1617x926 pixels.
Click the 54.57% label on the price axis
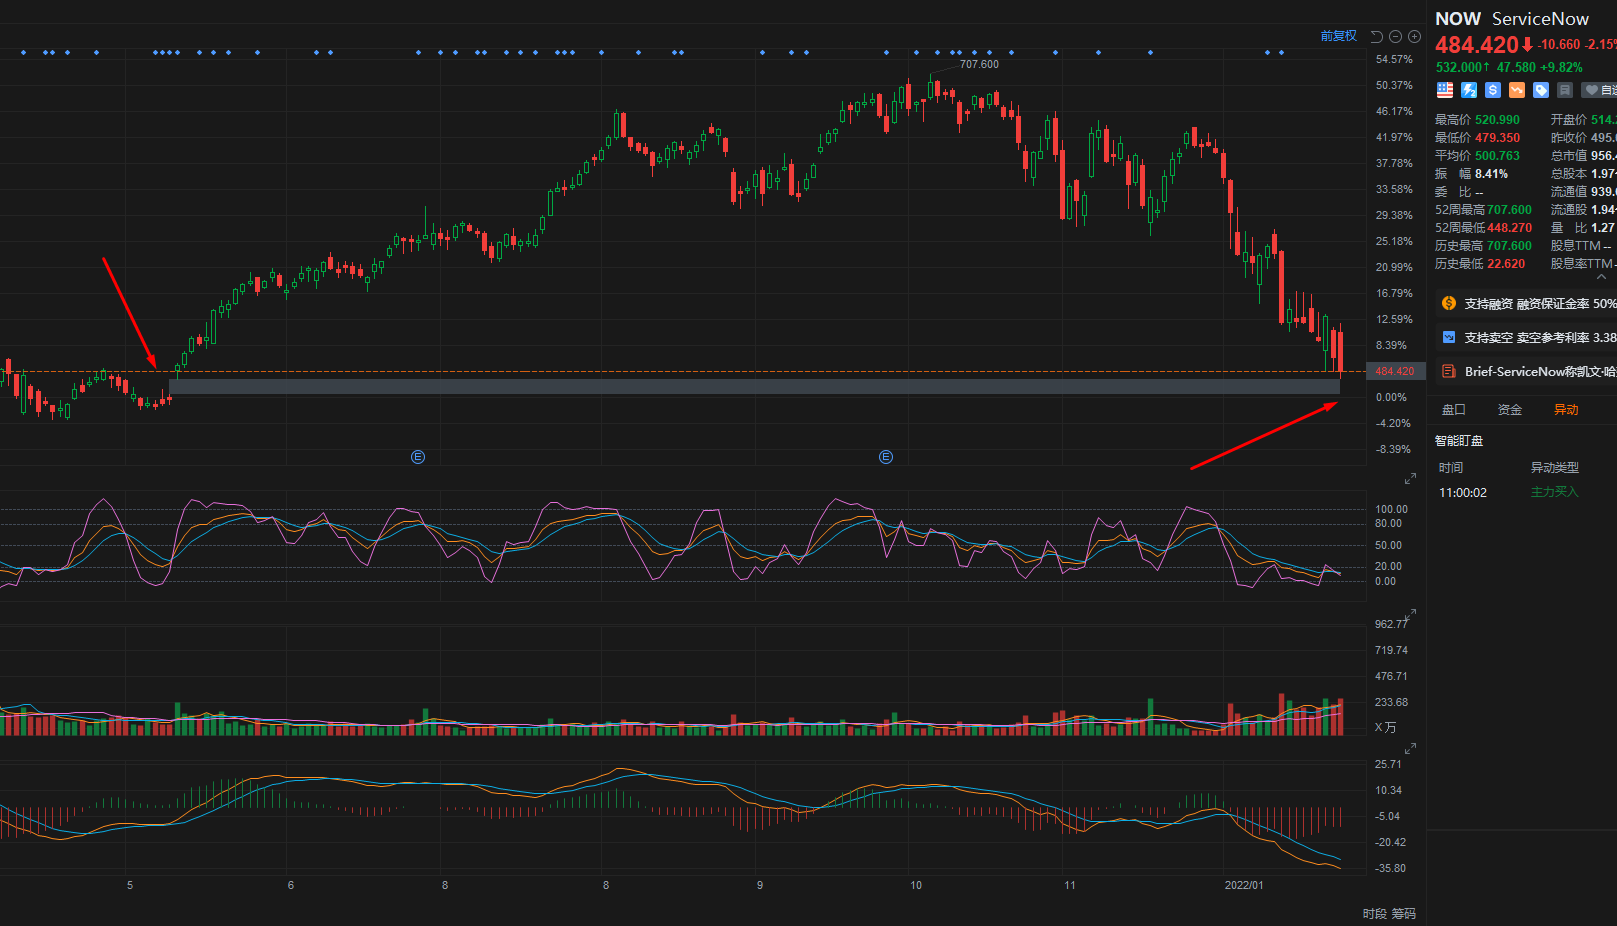1394,60
